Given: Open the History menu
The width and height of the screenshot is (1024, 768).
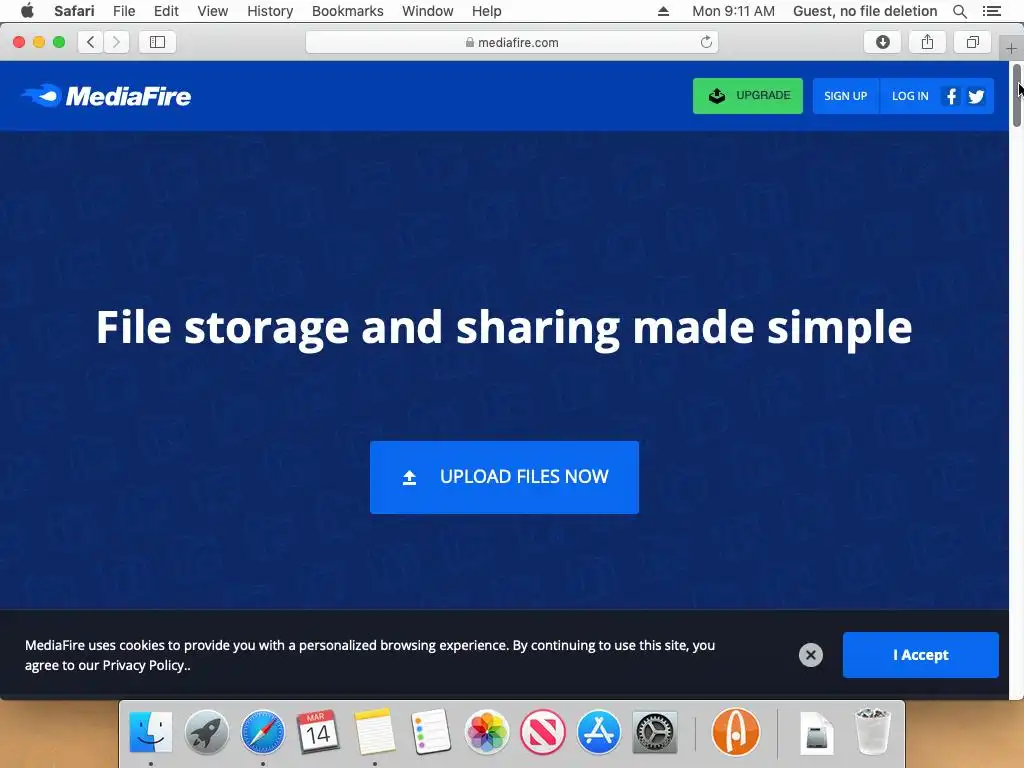Looking at the screenshot, I should 270,11.
